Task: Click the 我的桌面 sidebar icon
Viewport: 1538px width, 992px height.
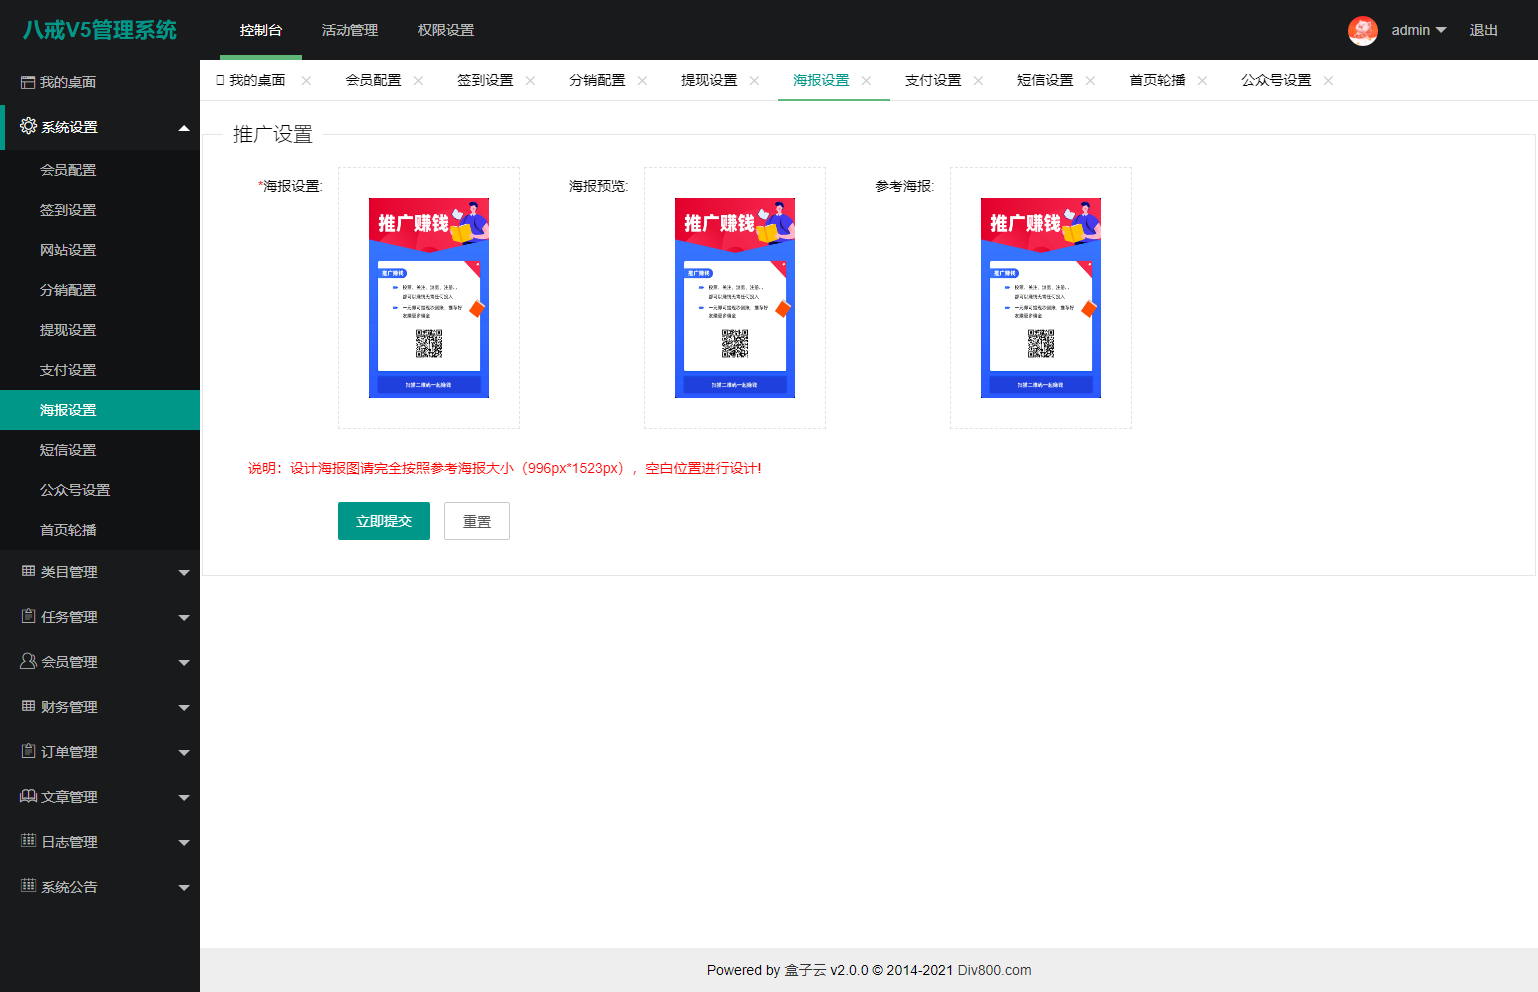Action: (x=28, y=82)
